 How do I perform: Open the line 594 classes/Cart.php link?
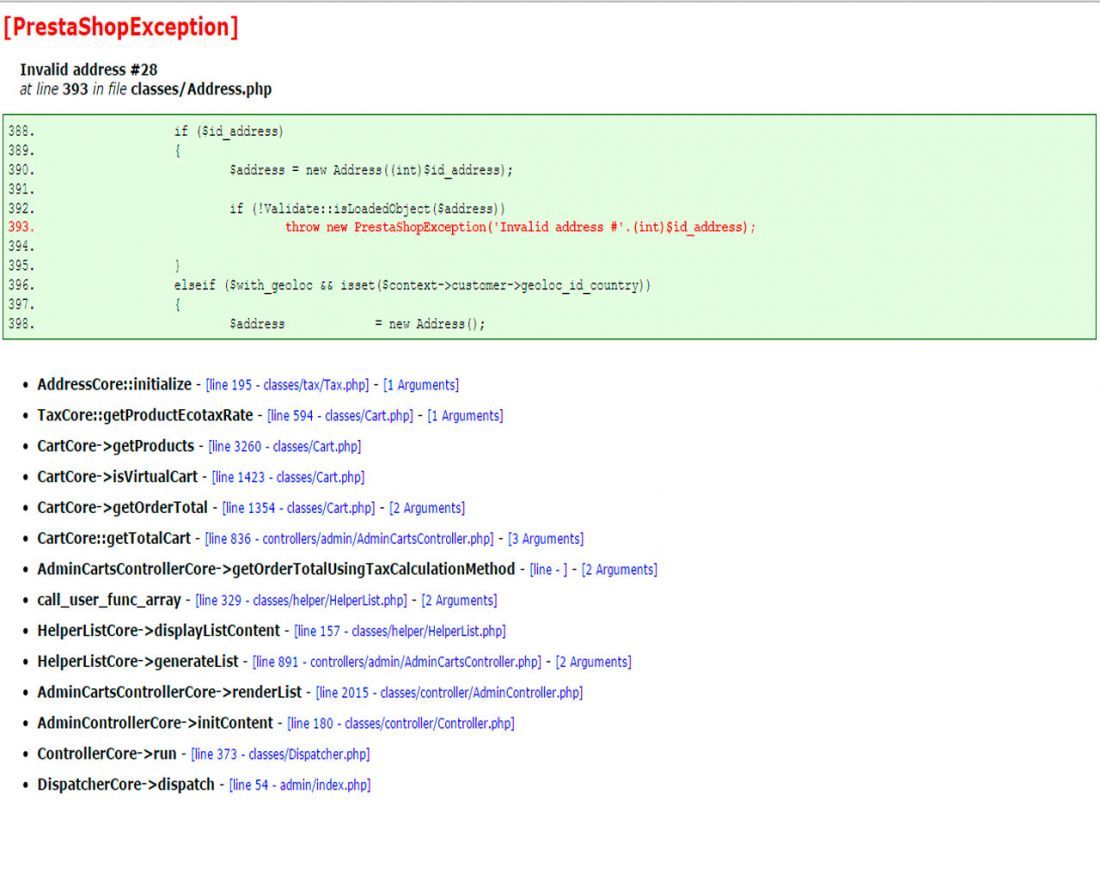340,416
